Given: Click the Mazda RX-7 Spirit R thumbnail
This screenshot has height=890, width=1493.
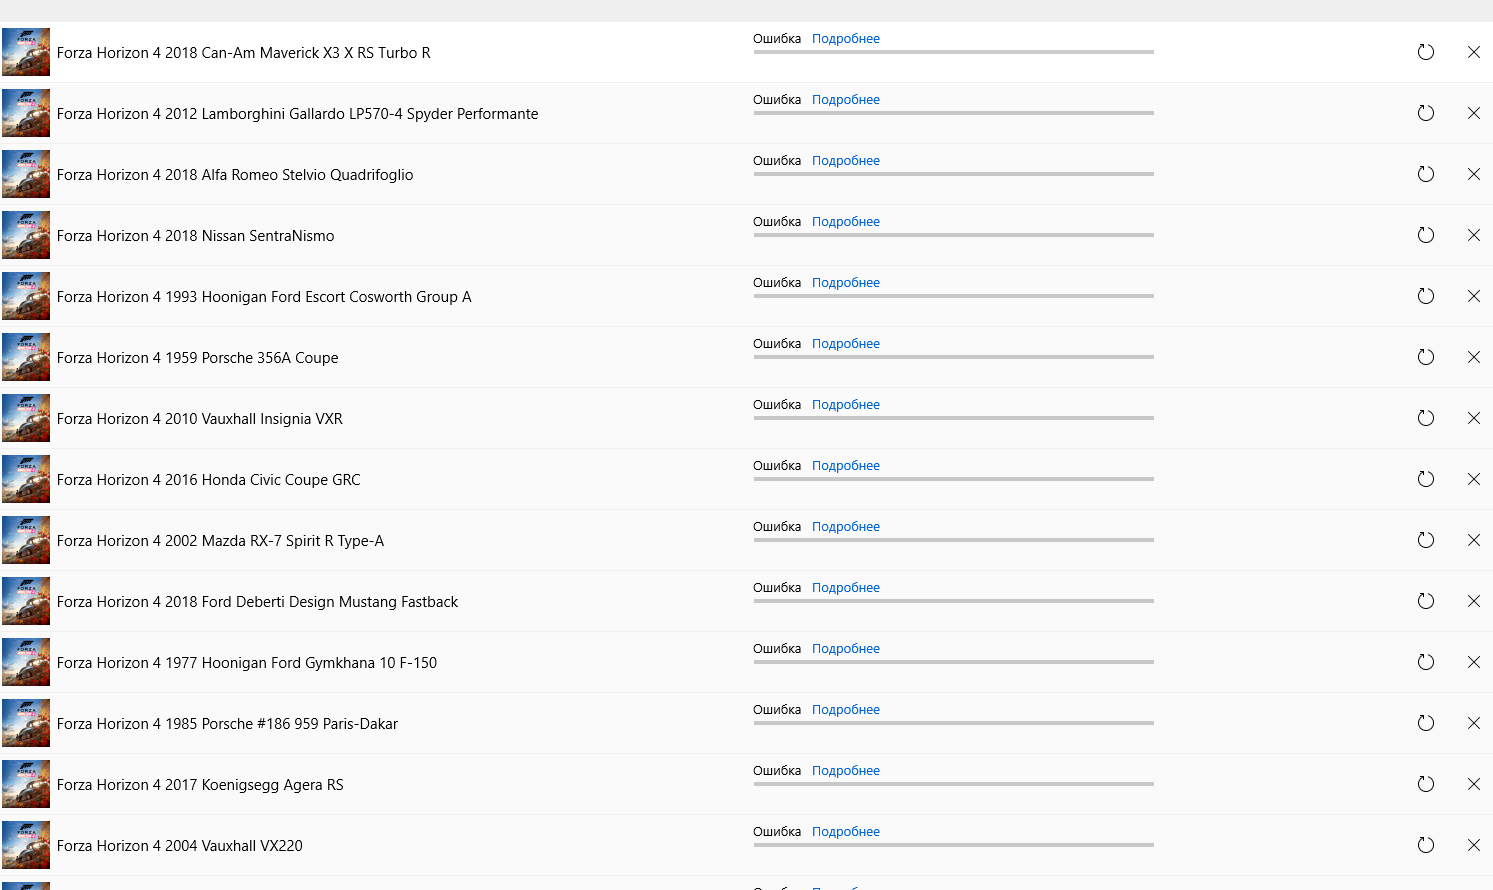Looking at the screenshot, I should click(26, 540).
